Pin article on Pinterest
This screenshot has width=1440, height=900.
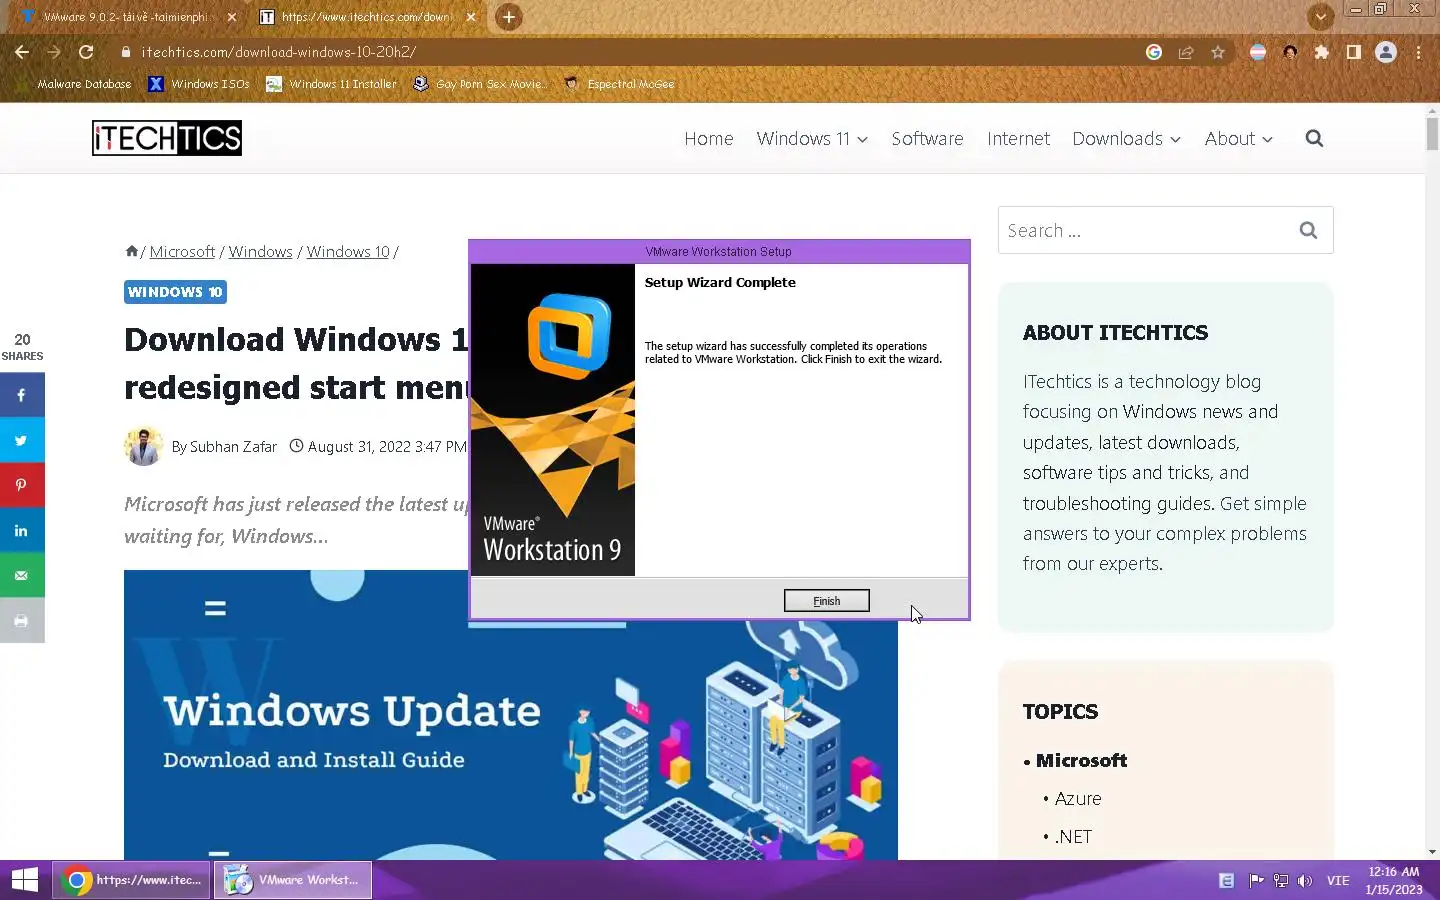tap(22, 485)
